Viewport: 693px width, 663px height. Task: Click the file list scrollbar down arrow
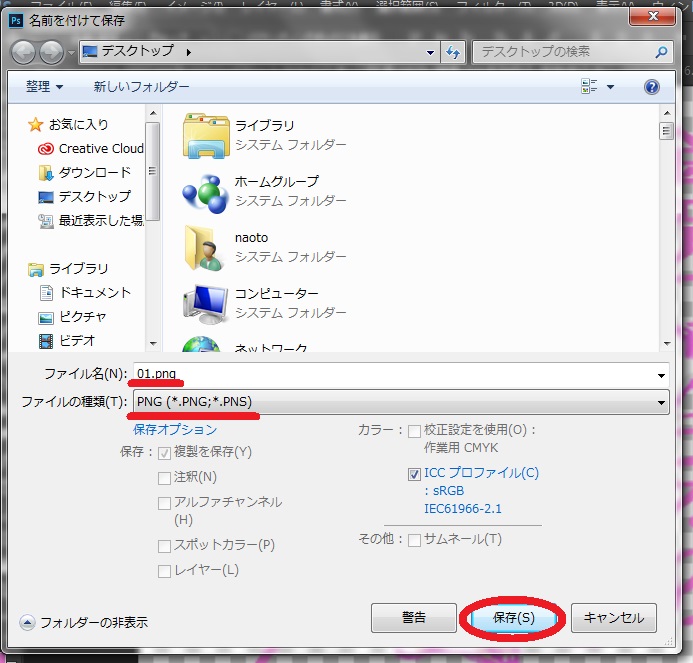[666, 343]
